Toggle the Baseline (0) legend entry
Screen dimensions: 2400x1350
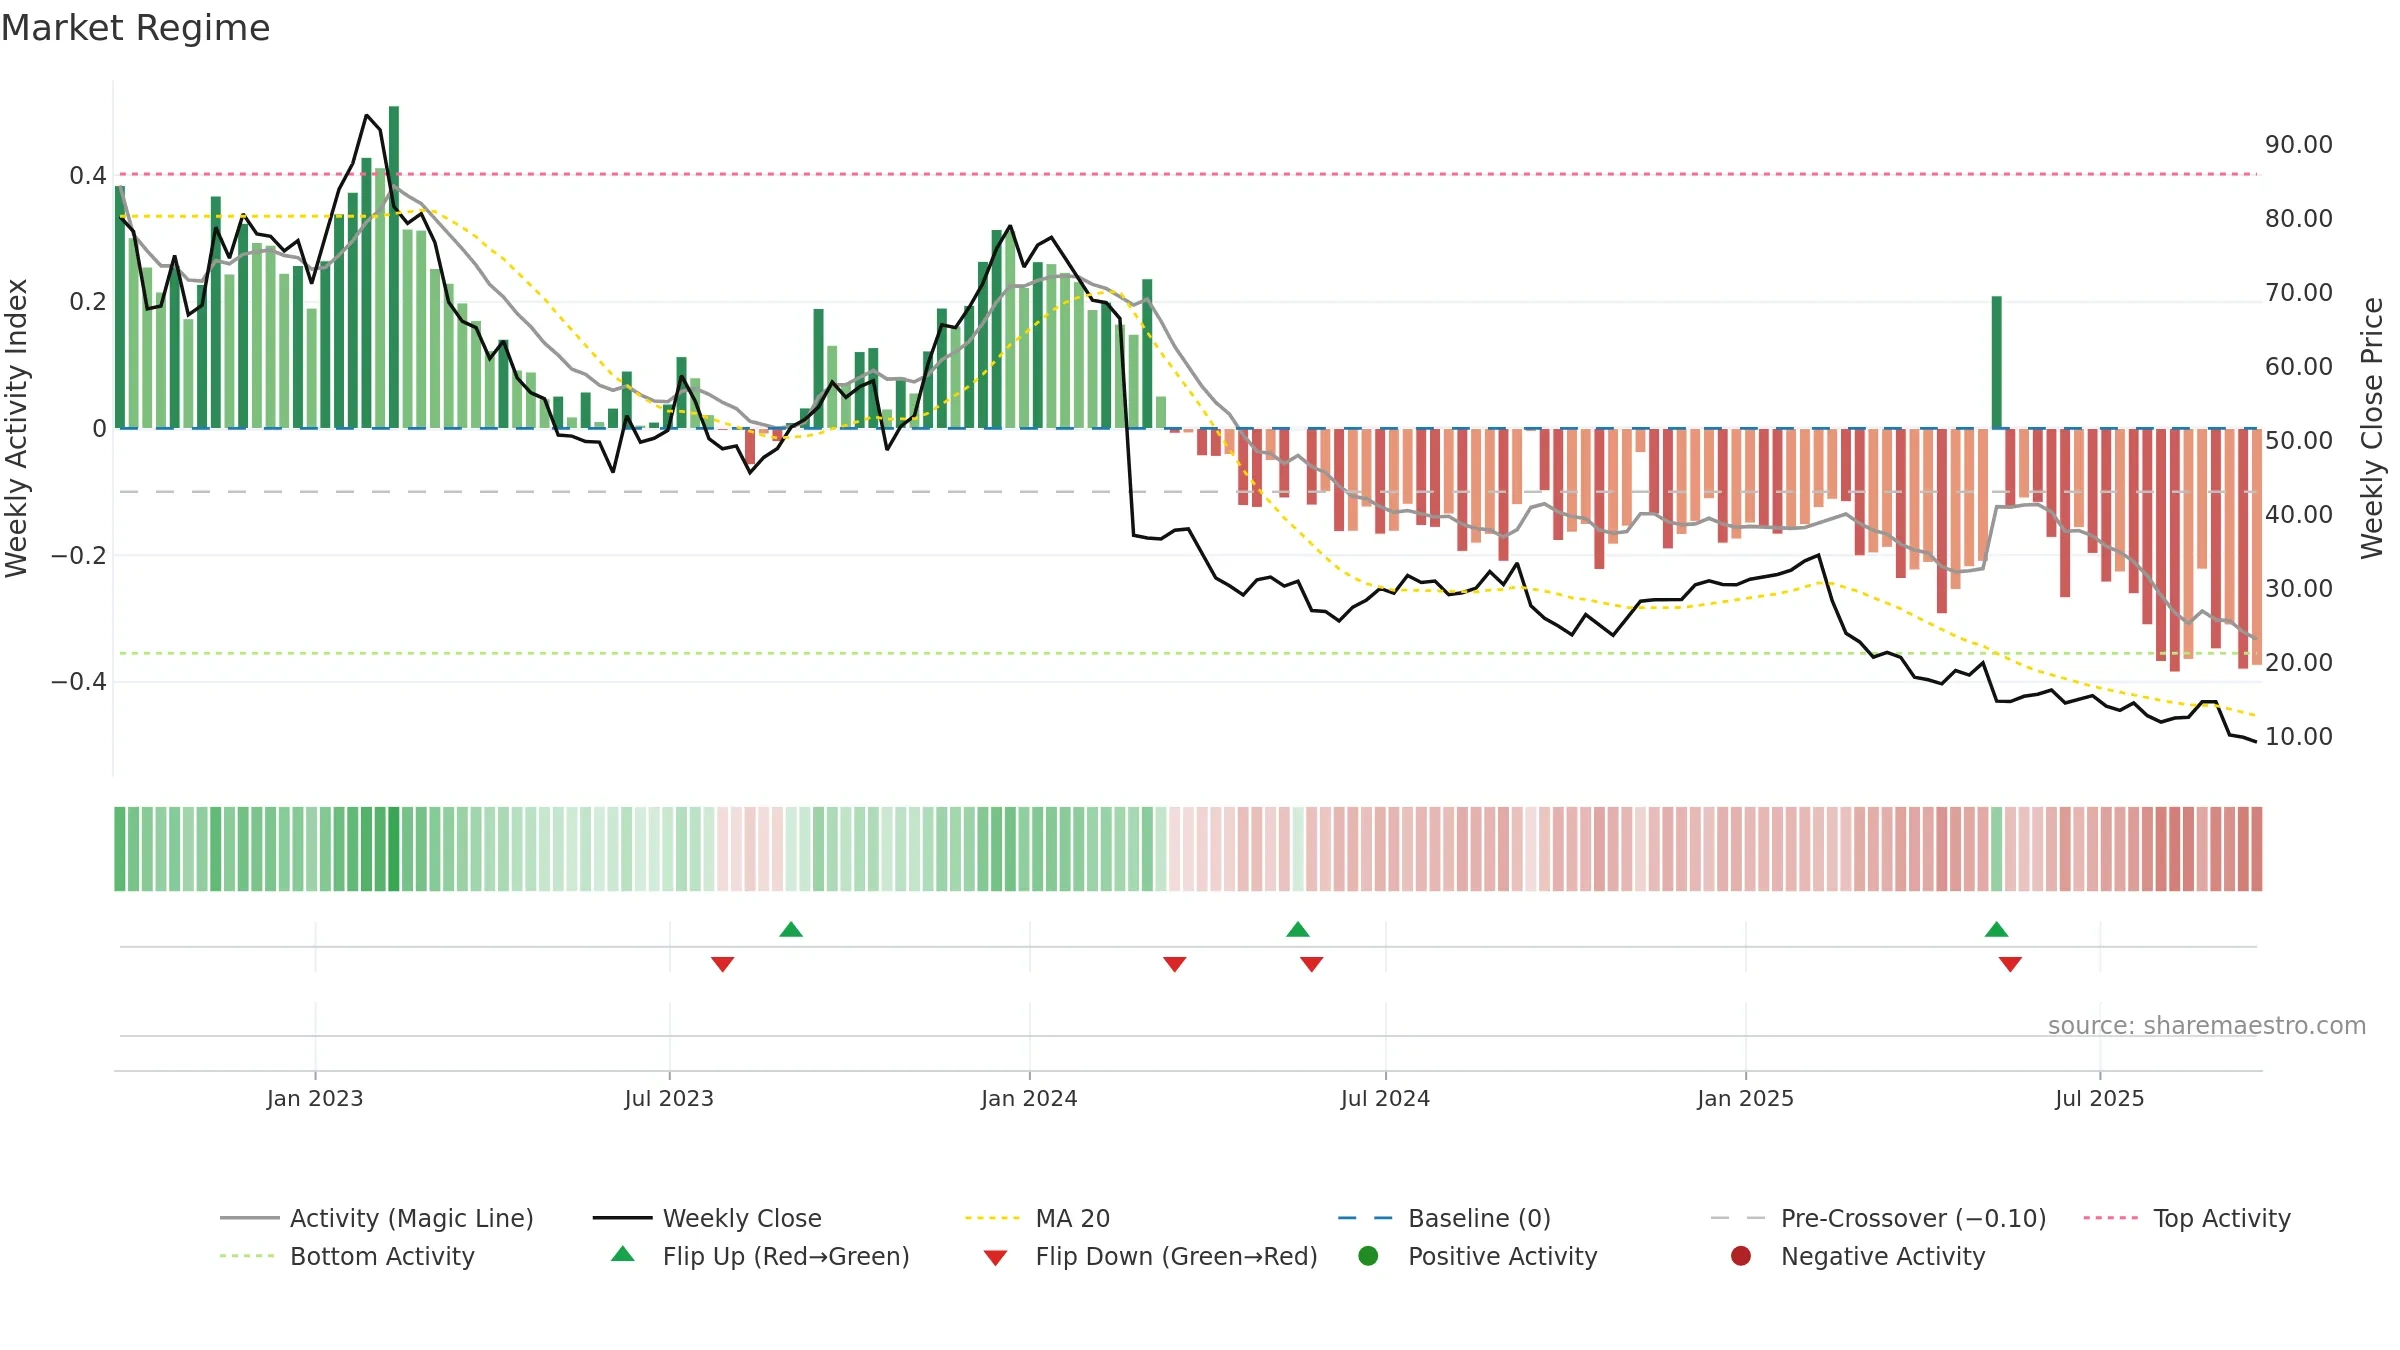[x=1444, y=1218]
